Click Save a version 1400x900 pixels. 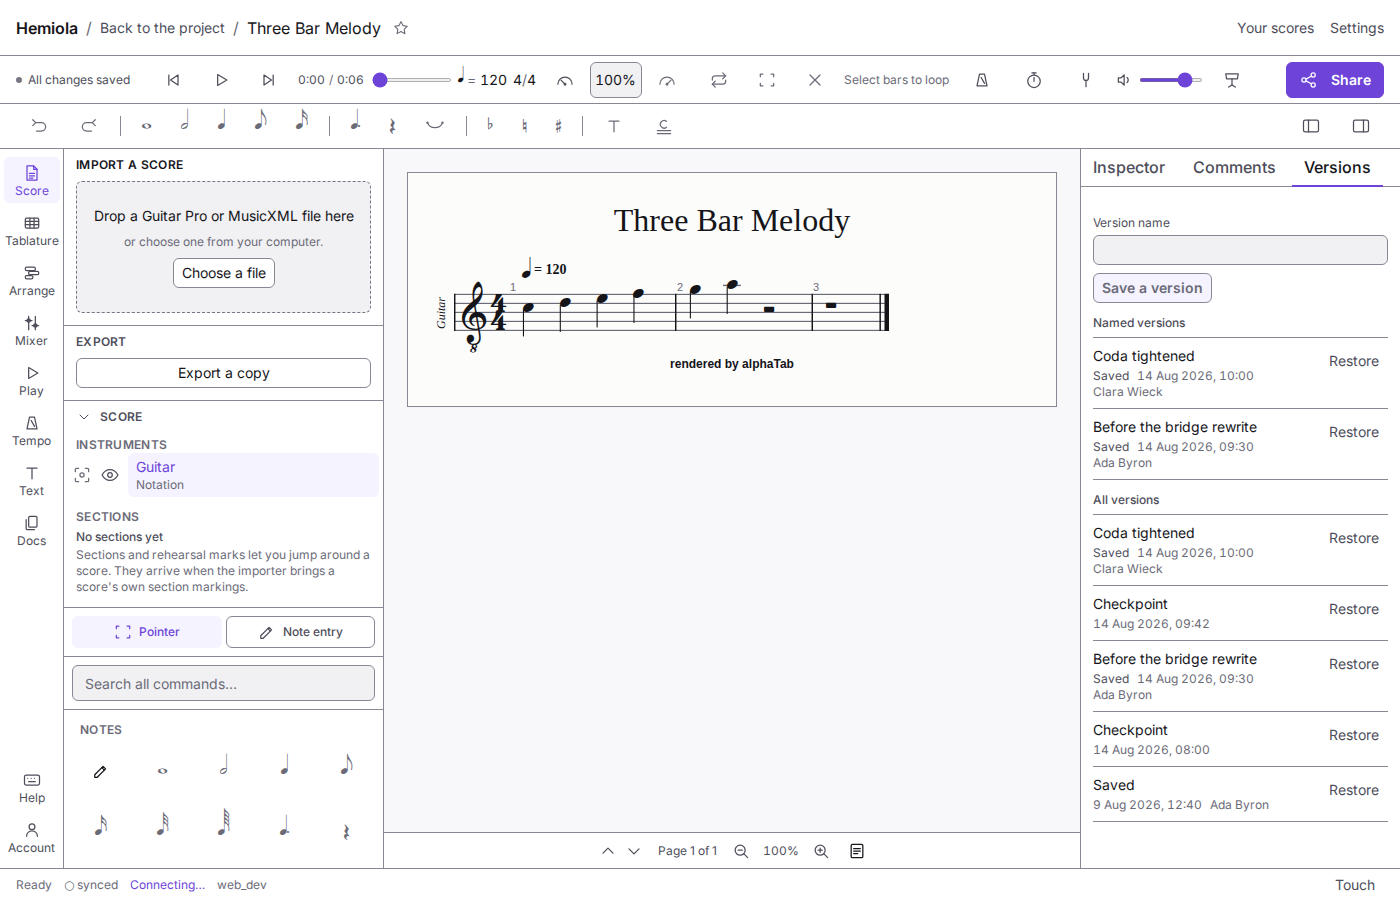(1152, 288)
